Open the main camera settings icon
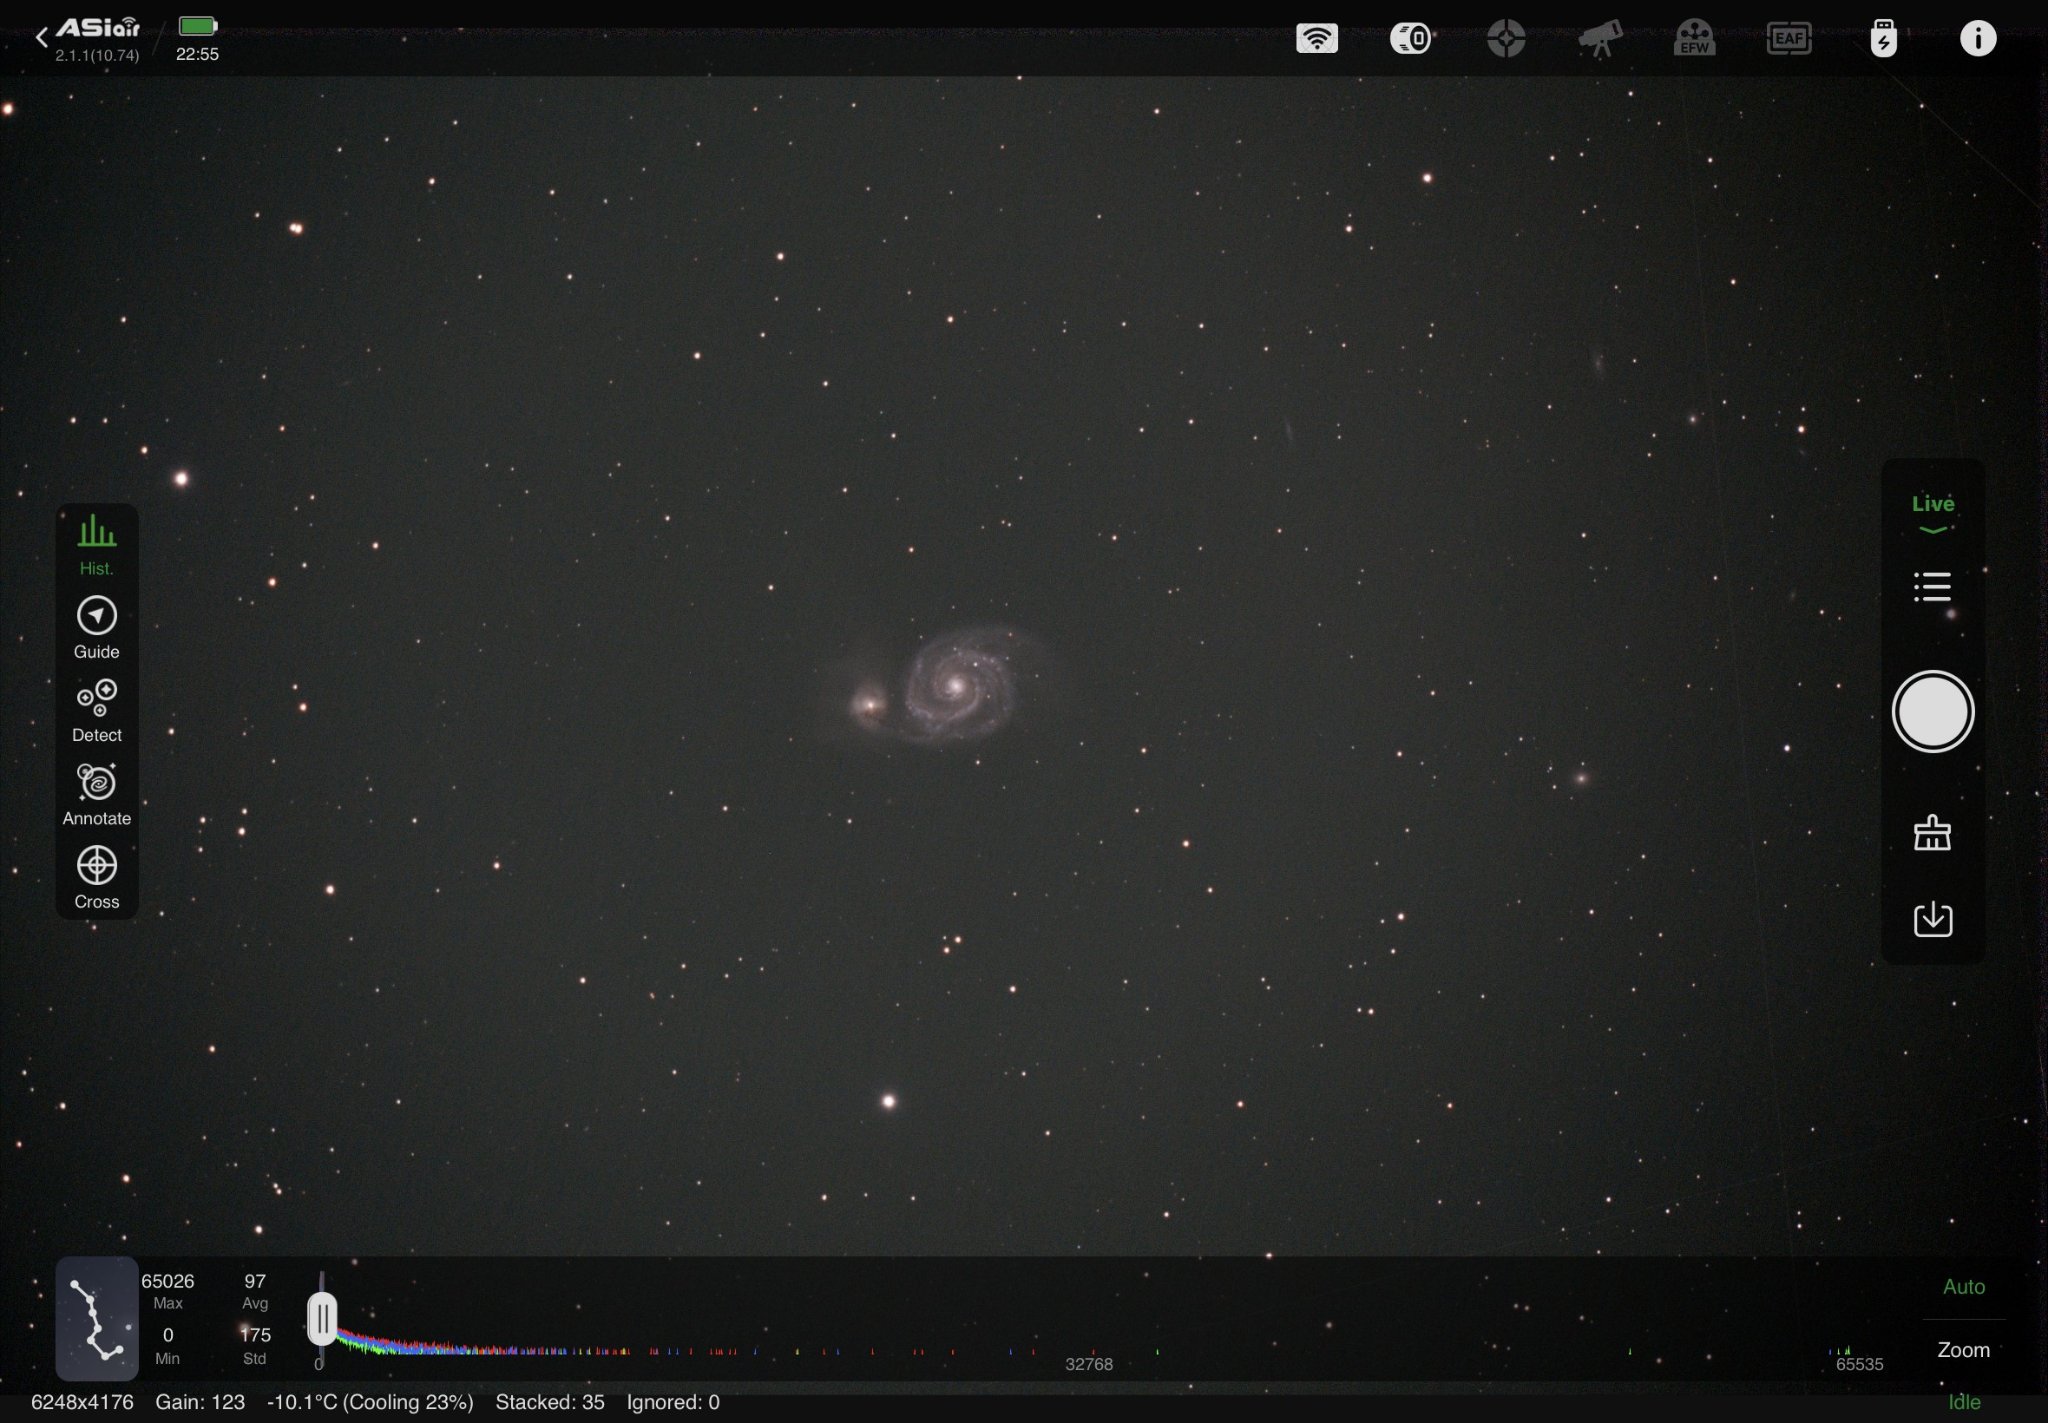Viewport: 2048px width, 1423px height. [1410, 39]
